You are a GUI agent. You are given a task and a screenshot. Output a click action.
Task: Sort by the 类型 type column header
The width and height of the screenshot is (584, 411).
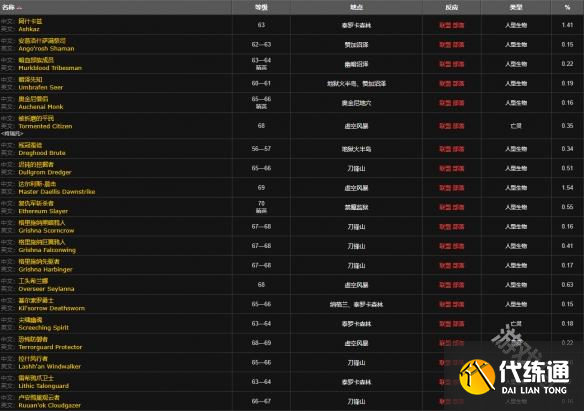click(516, 7)
